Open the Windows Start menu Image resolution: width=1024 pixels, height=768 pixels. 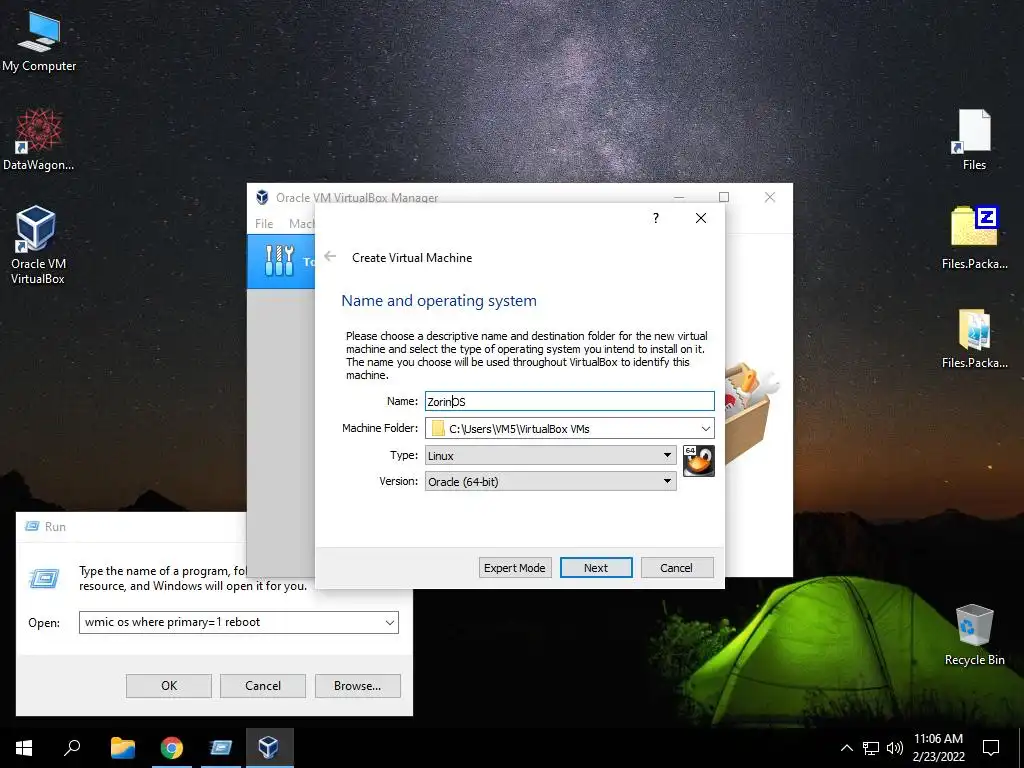click(x=24, y=748)
